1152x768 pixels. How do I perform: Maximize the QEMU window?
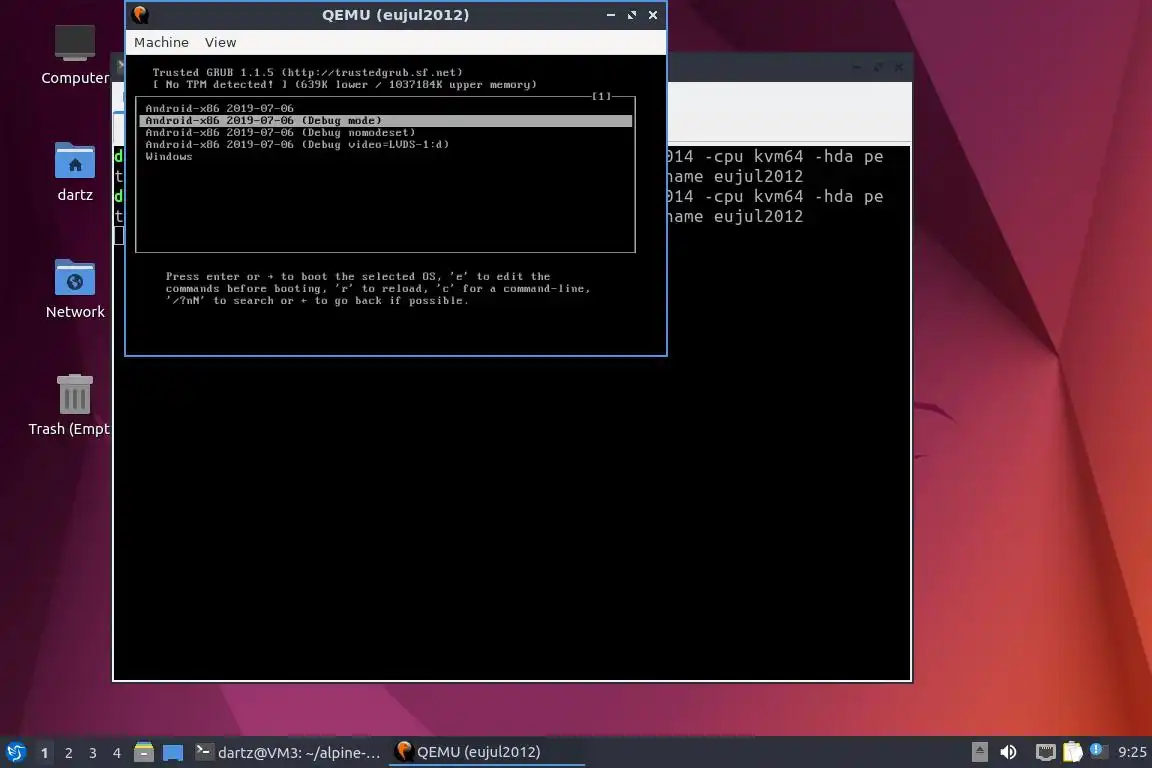point(632,15)
